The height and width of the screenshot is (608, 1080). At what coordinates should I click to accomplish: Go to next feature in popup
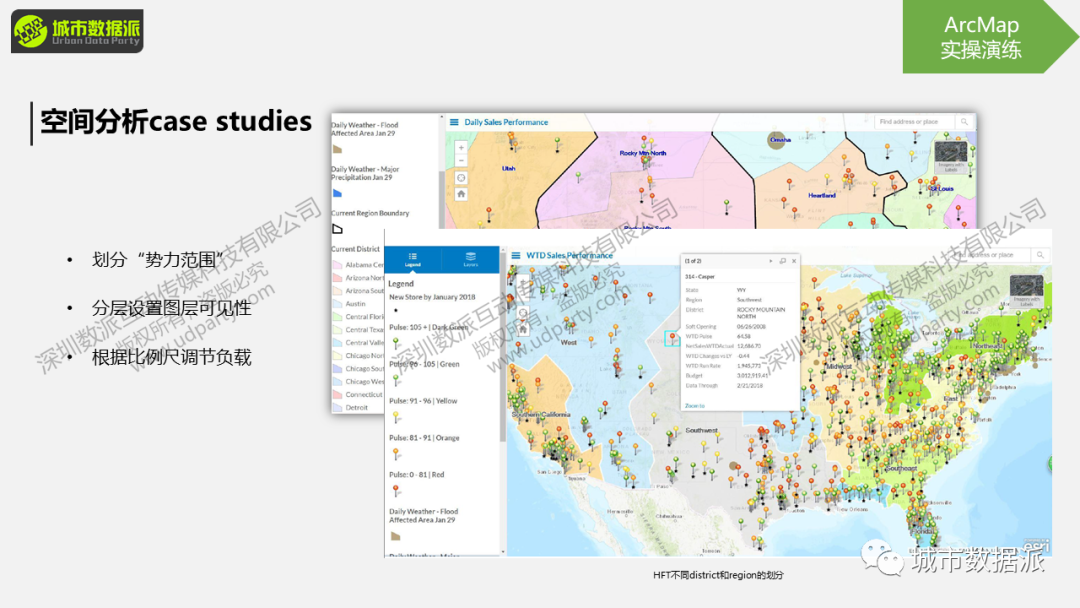770,261
